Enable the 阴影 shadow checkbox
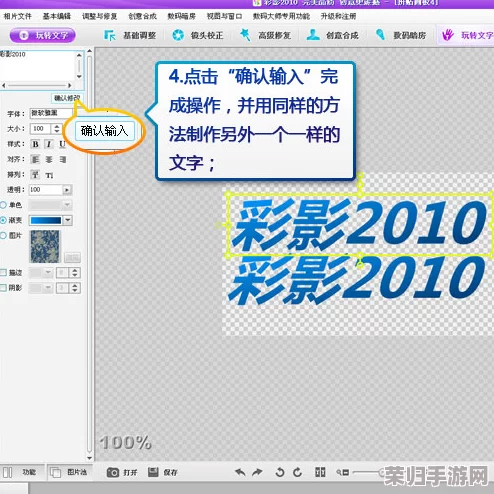Screen dimensions: 494x494 [x=3, y=288]
